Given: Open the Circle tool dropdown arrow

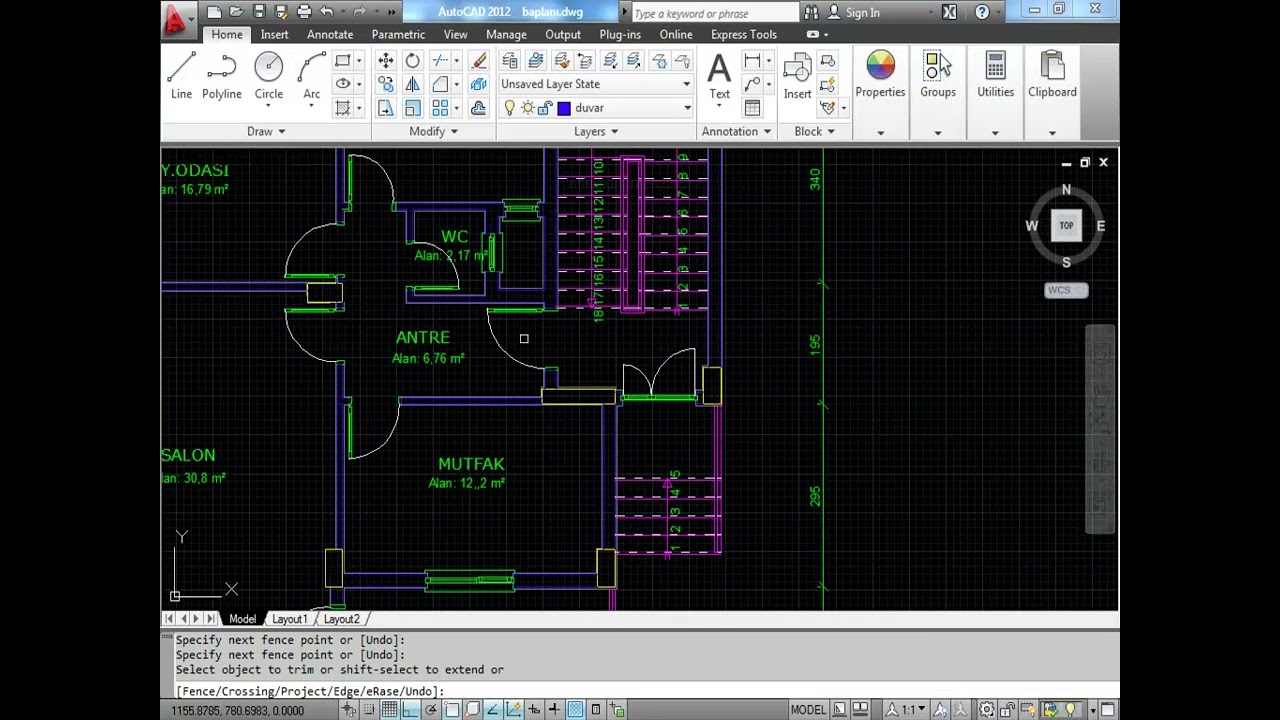Looking at the screenshot, I should click(x=269, y=106).
